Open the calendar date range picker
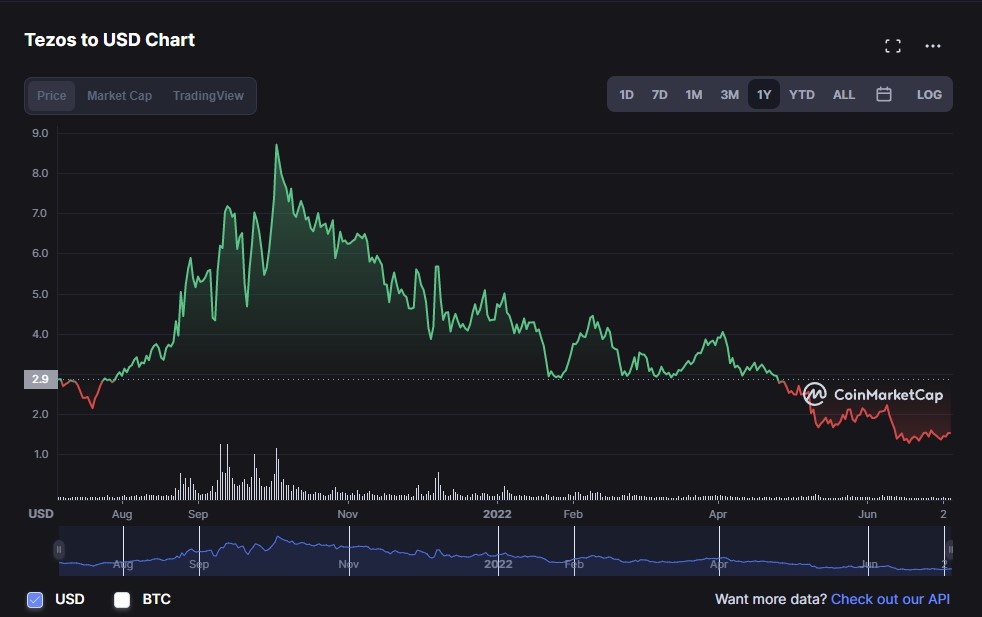Screen dimensions: 982x617 click(884, 94)
